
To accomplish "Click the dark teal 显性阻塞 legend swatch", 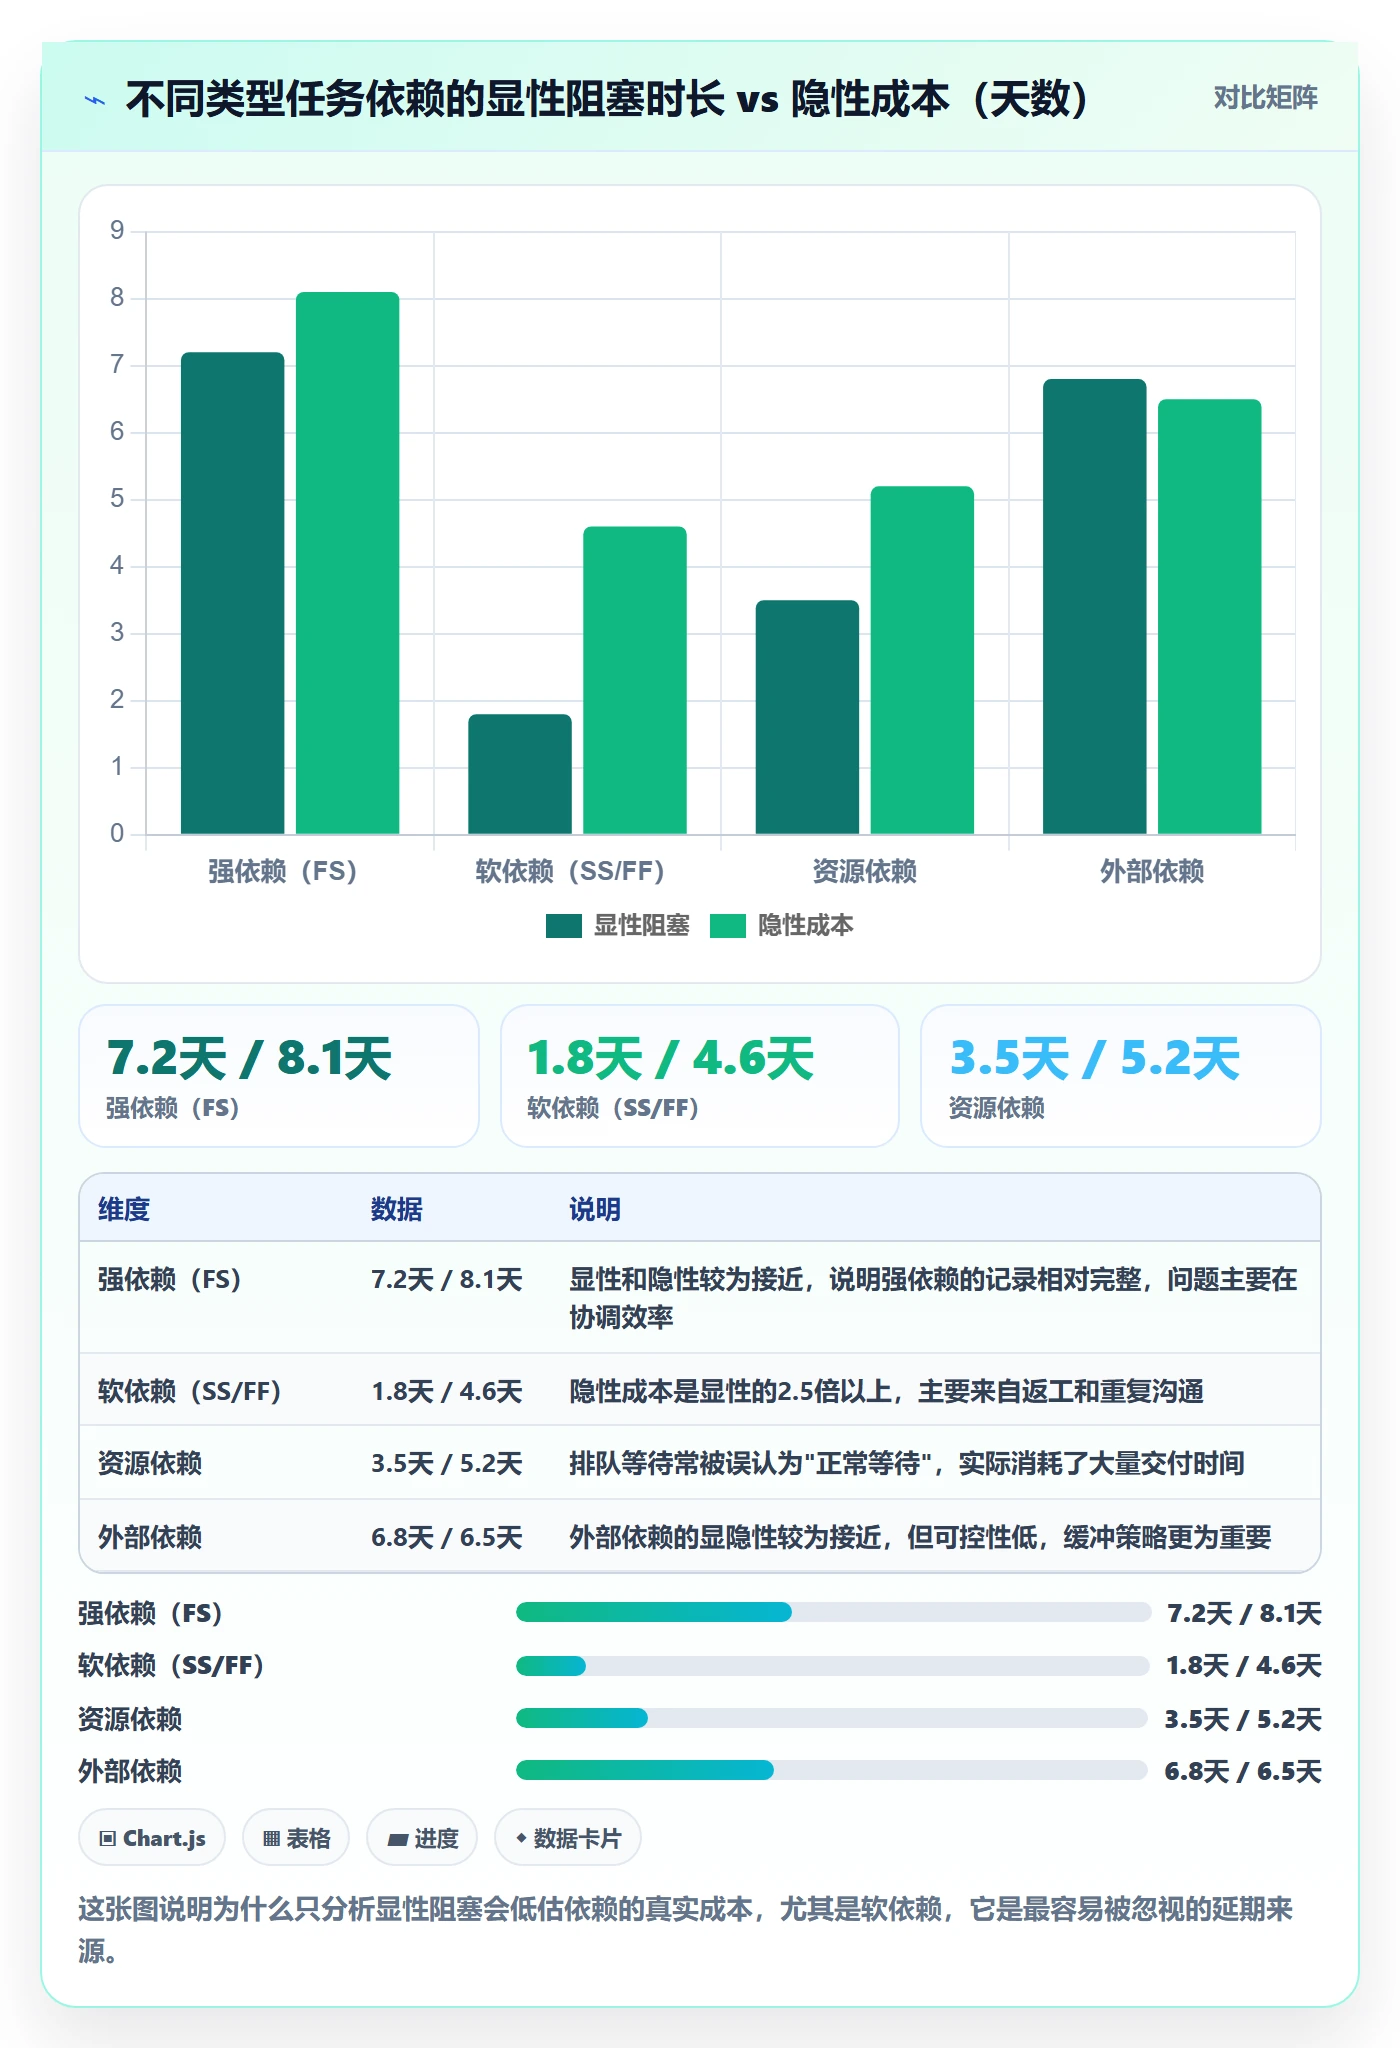I will [x=564, y=926].
